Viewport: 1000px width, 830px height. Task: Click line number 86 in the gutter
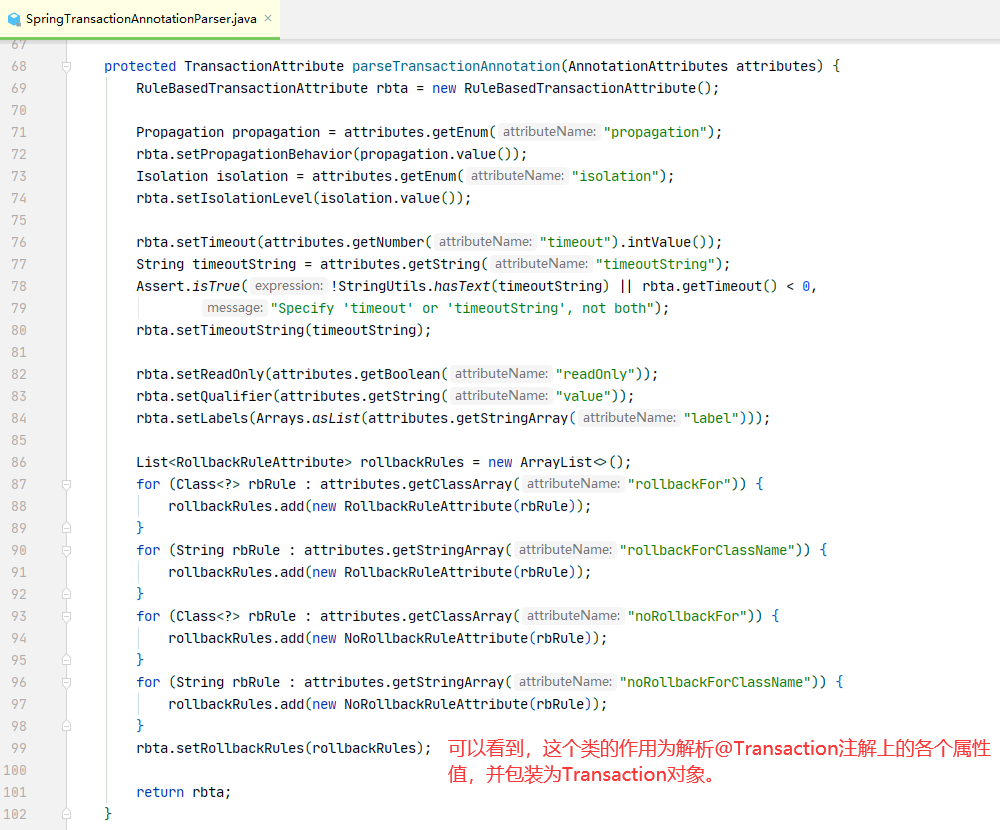19,462
